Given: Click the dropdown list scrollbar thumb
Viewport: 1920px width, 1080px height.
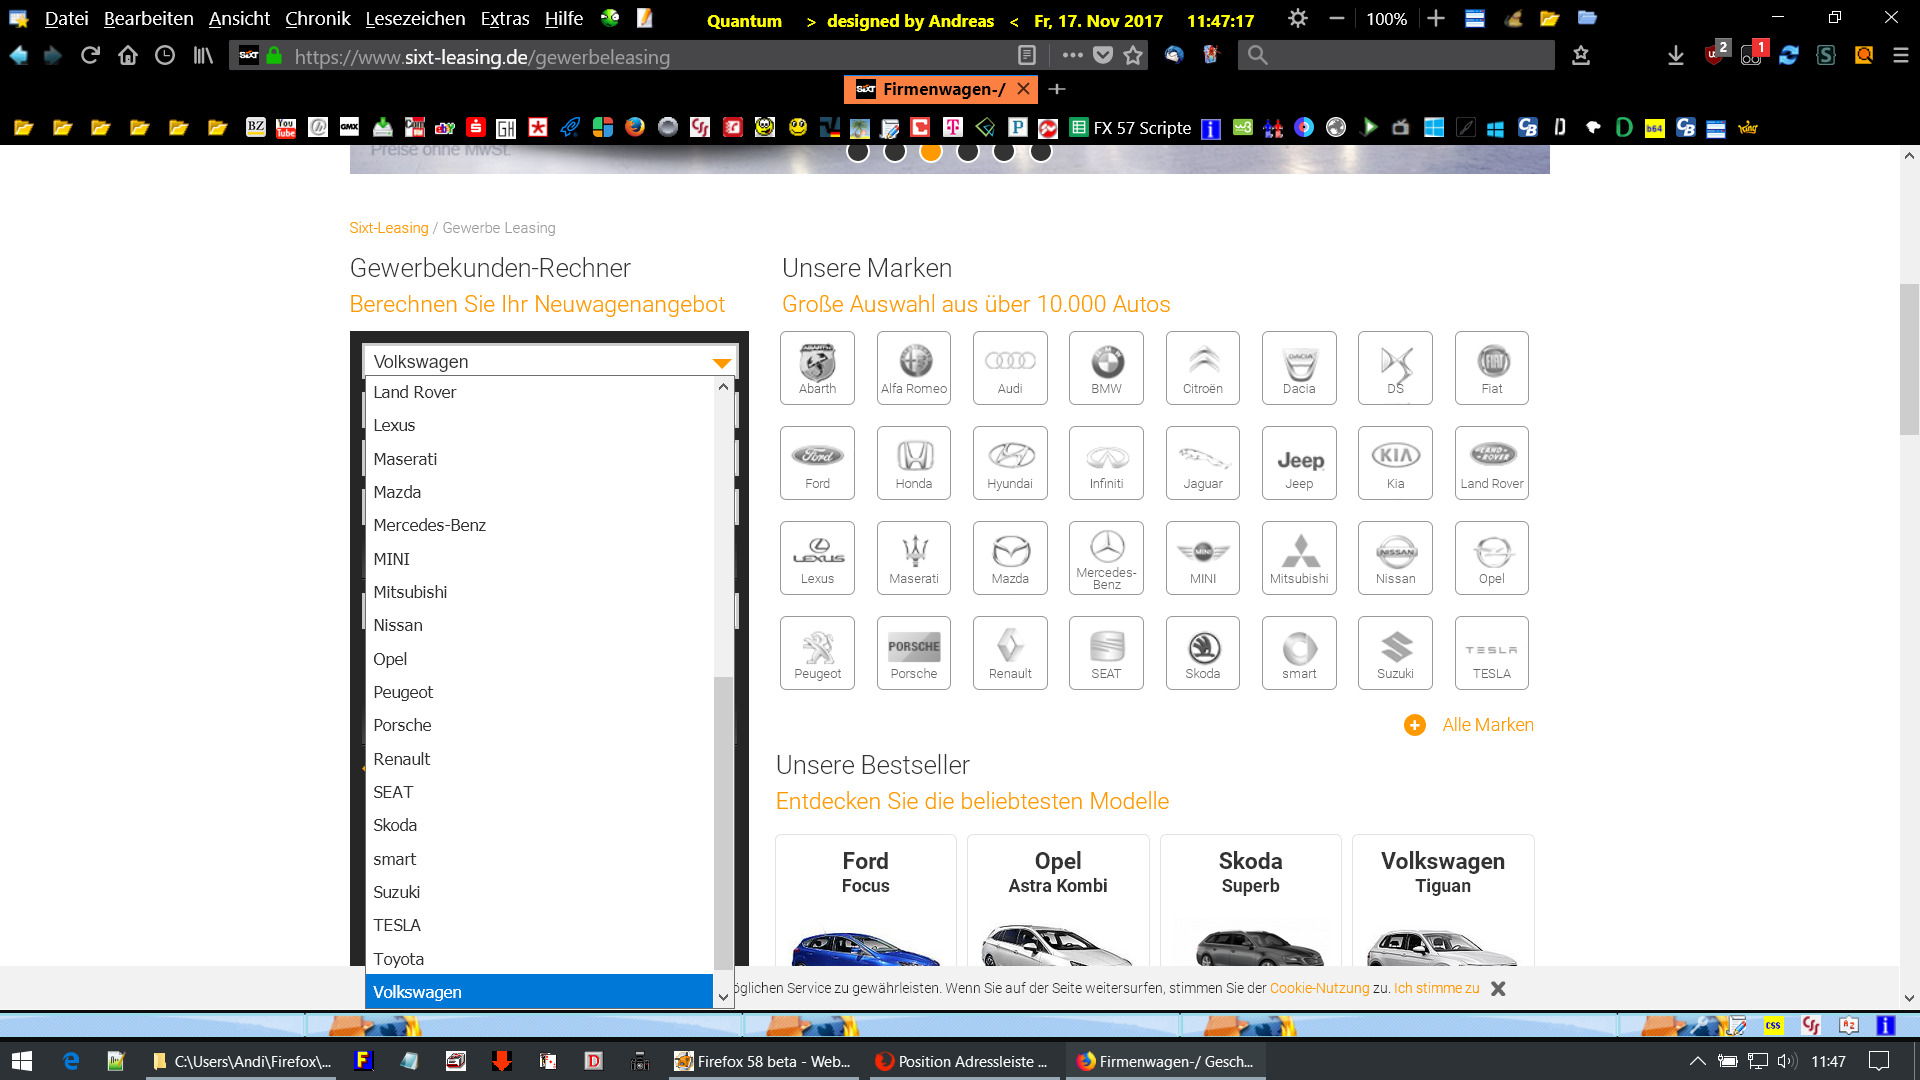Looking at the screenshot, I should tap(723, 820).
